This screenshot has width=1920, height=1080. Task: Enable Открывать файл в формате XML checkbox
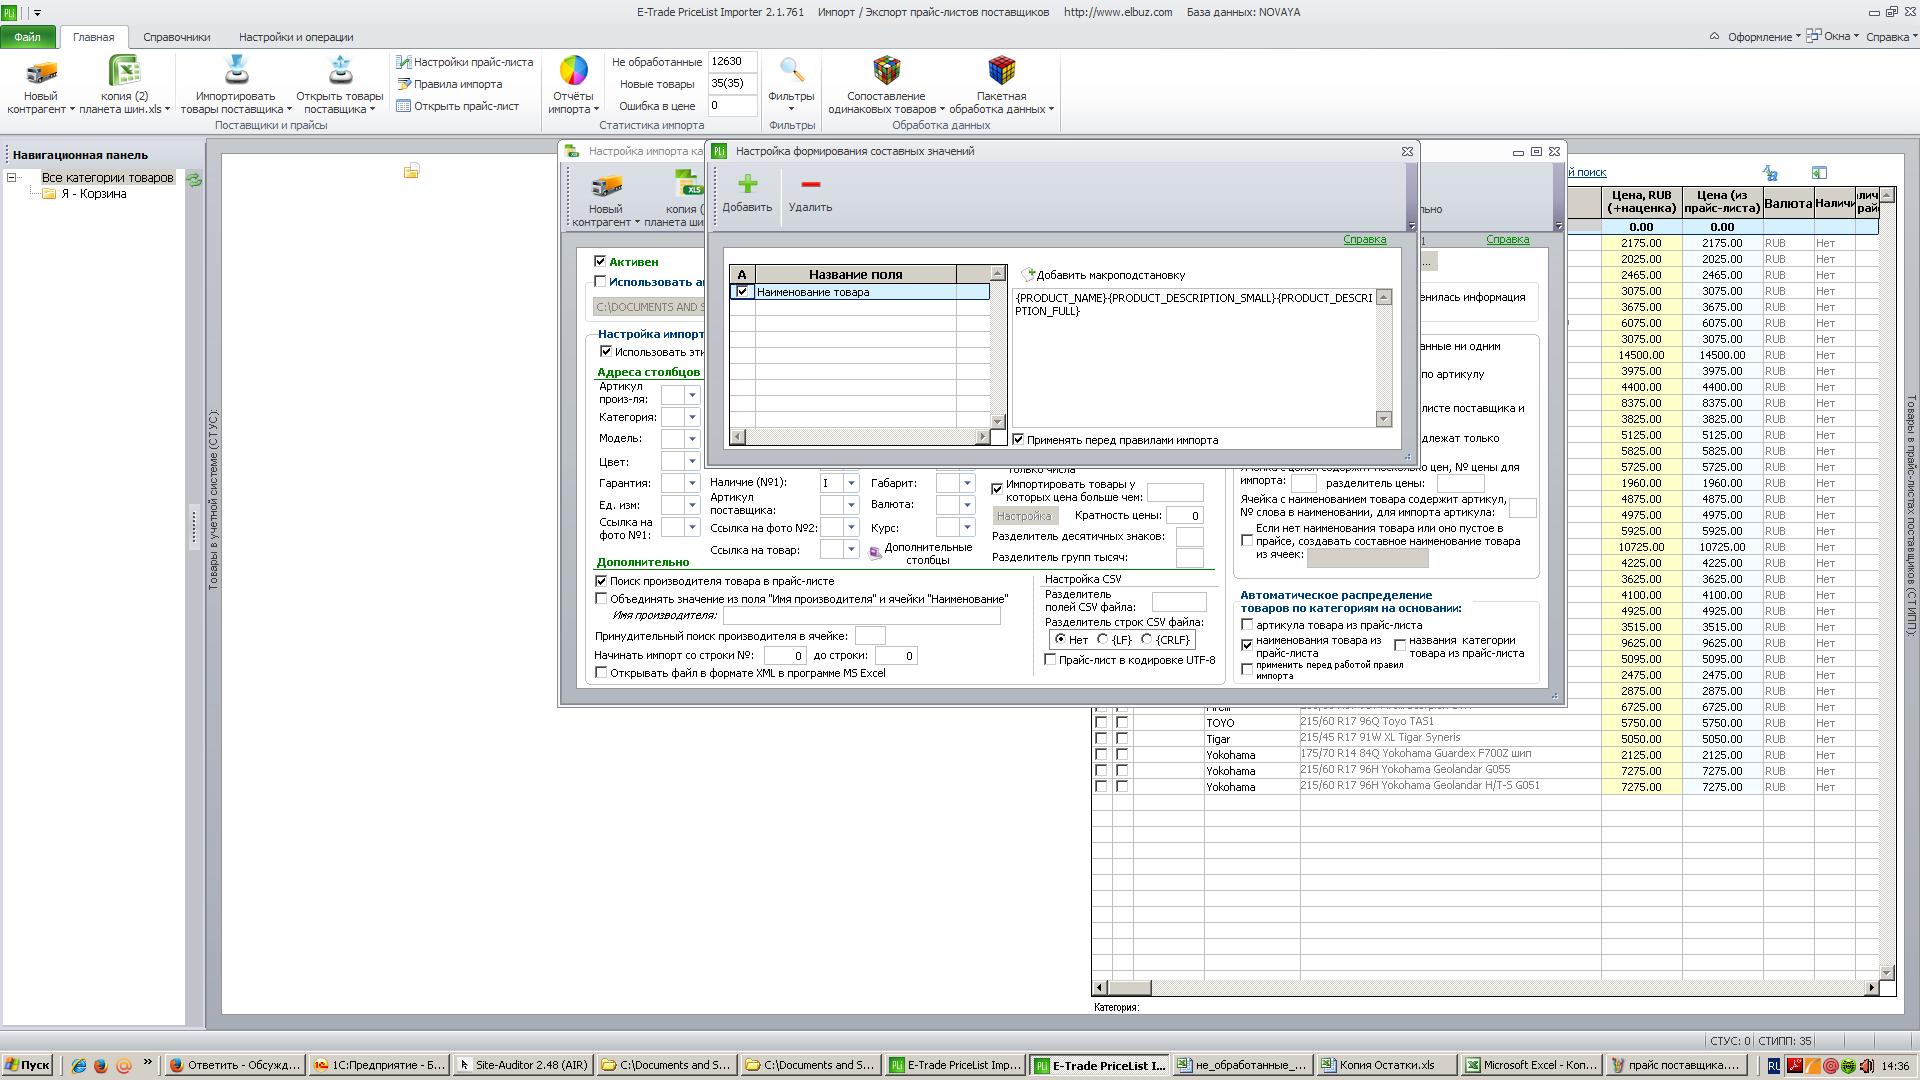601,673
